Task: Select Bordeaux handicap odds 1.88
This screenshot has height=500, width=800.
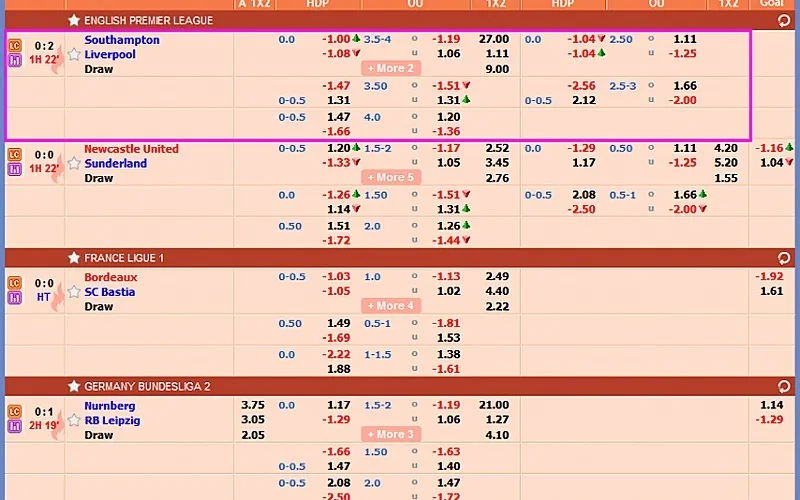Action: (339, 369)
